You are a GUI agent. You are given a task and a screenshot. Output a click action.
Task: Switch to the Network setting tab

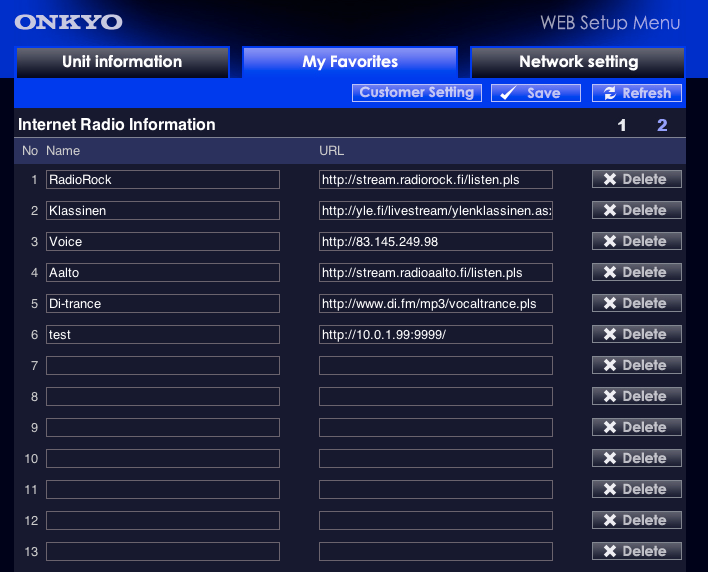pyautogui.click(x=578, y=62)
